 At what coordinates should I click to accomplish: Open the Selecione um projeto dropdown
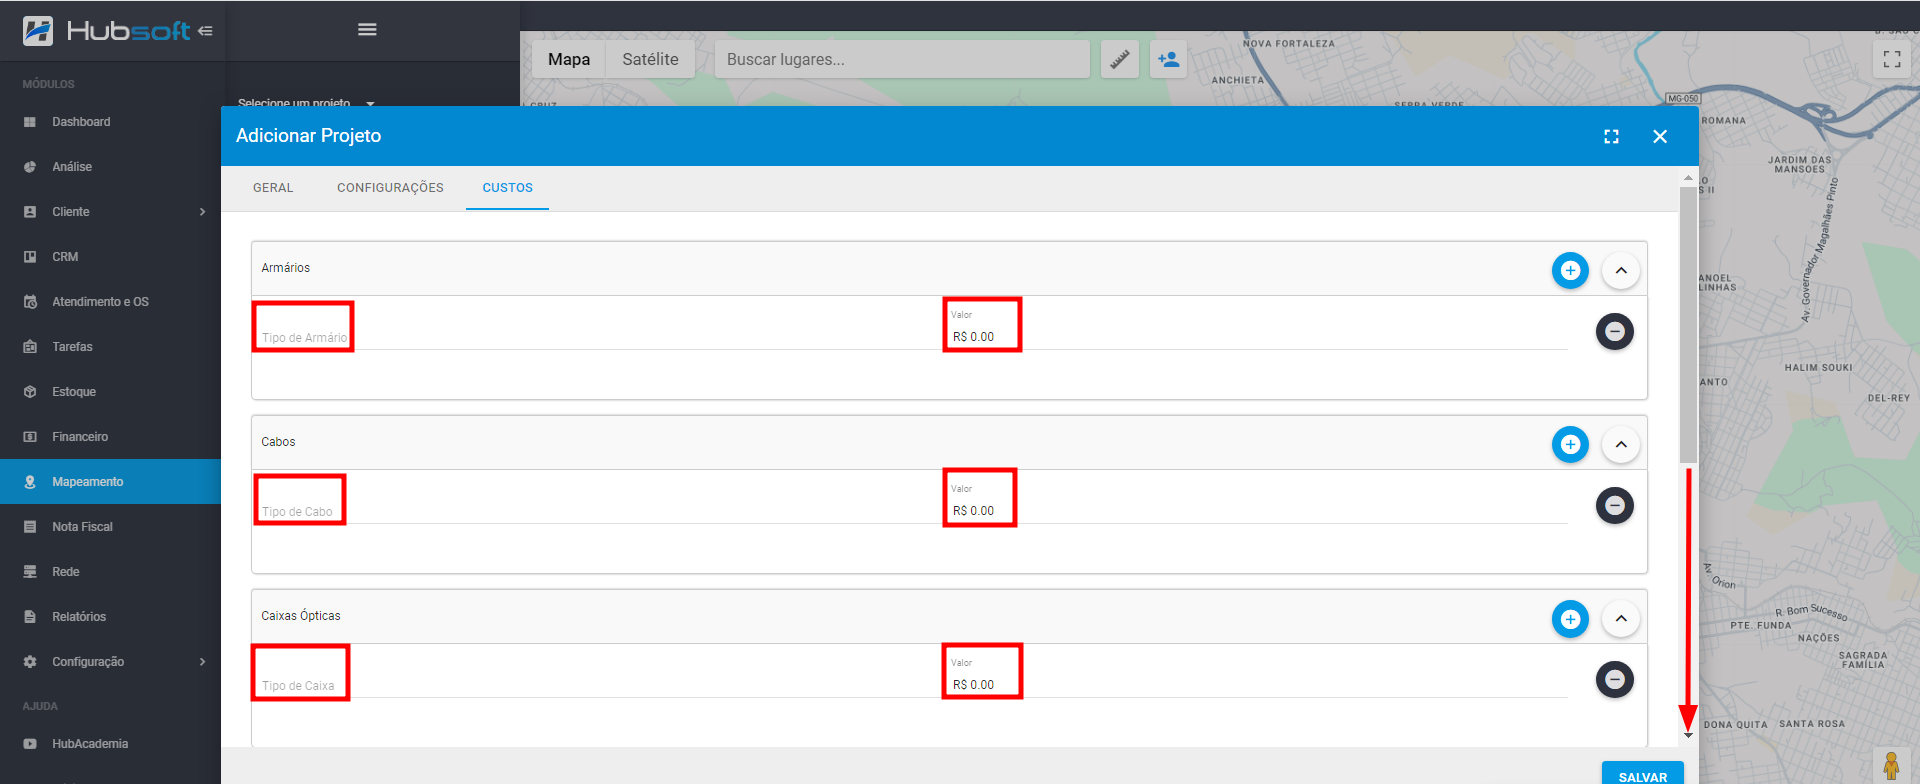point(306,102)
